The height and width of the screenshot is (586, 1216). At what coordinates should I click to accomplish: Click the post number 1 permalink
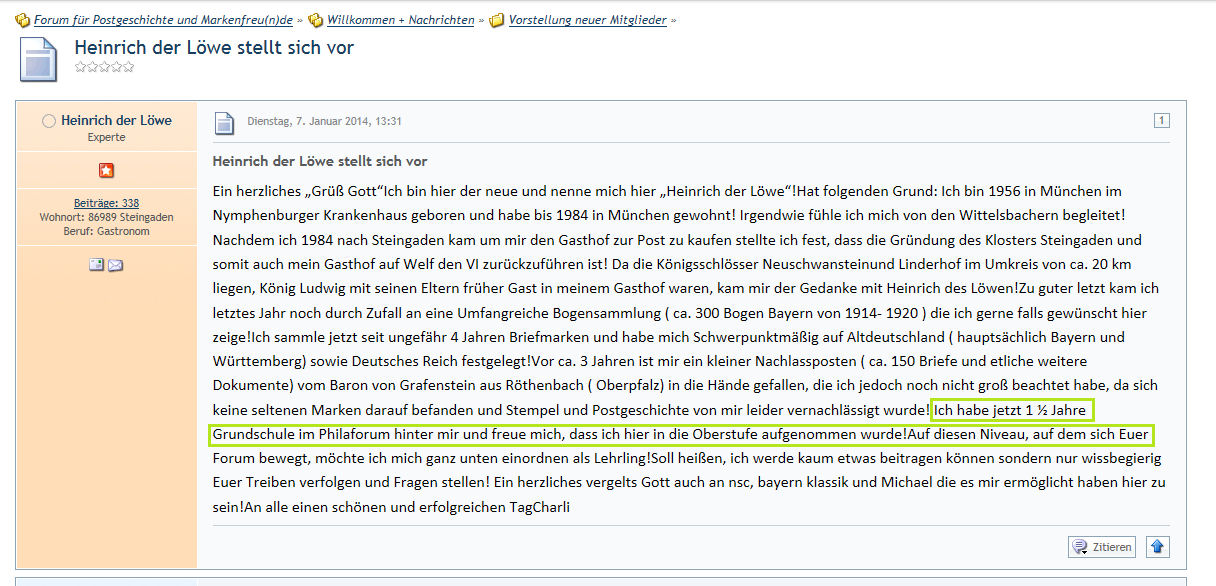[1161, 121]
